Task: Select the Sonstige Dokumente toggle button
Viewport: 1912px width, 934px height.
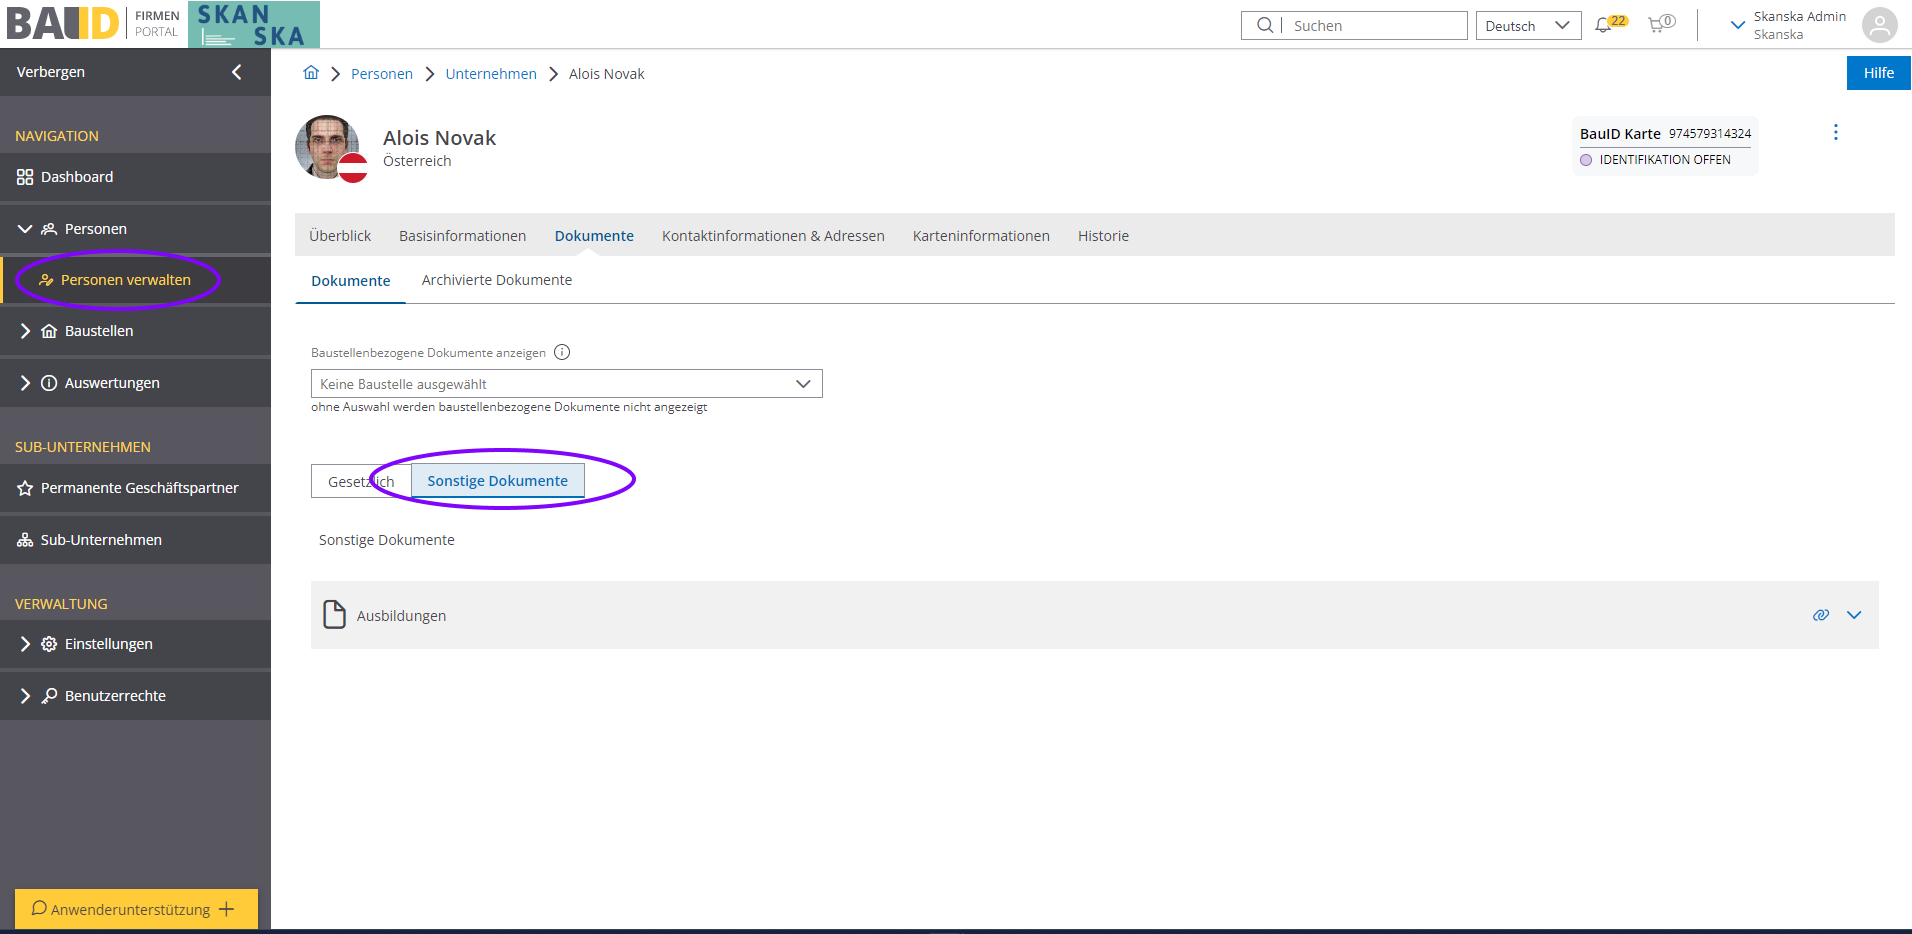Action: coord(497,481)
